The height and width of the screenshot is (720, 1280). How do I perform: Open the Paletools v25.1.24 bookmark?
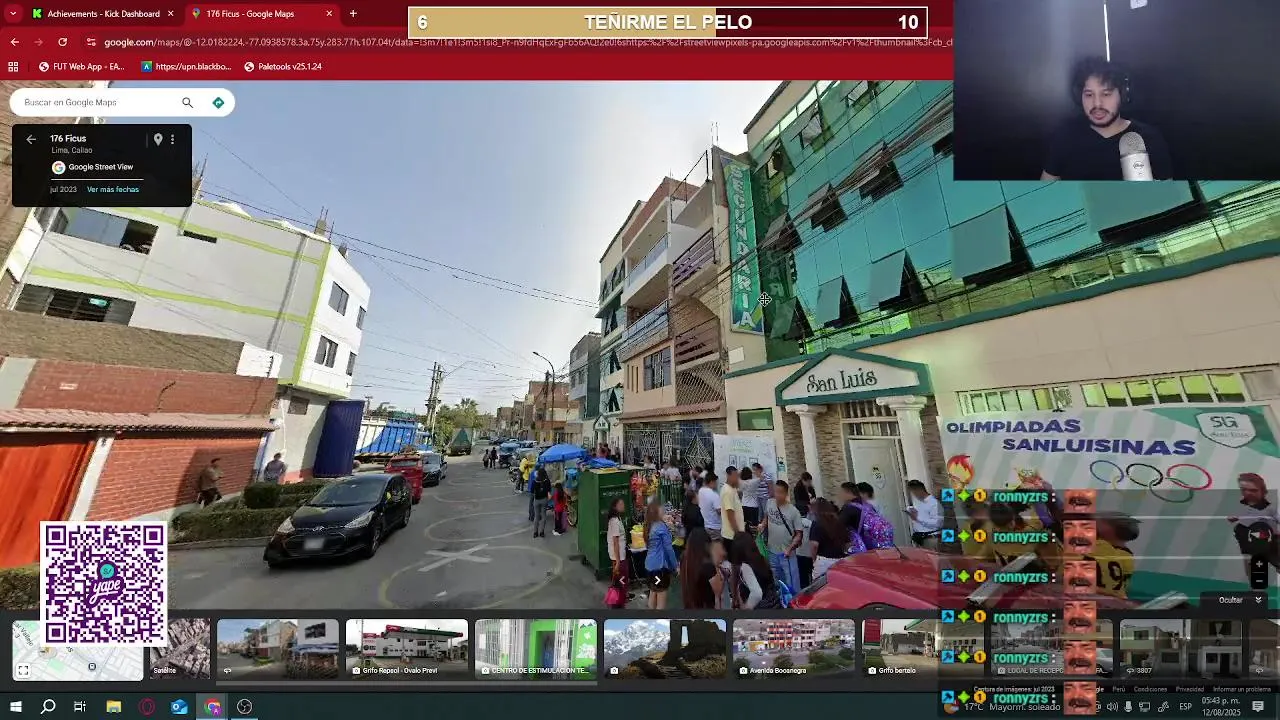click(283, 66)
